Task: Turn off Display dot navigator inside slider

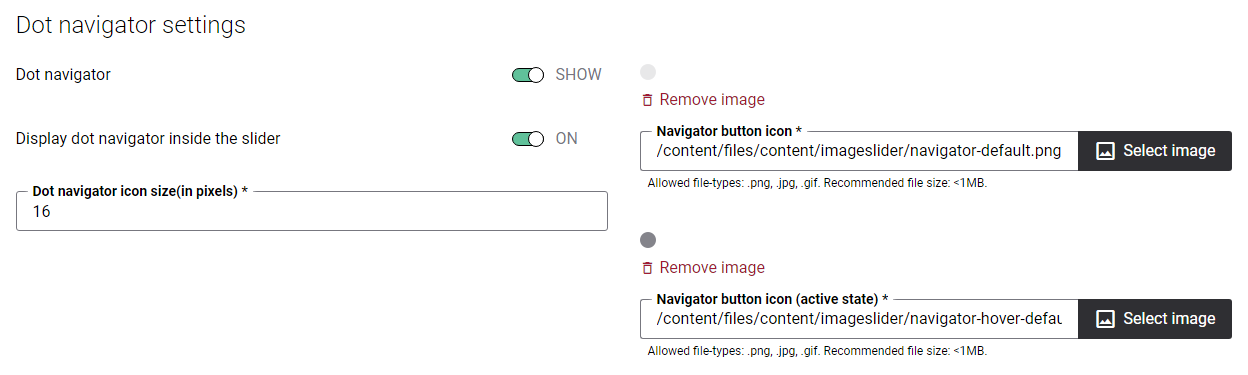Action: [x=528, y=139]
